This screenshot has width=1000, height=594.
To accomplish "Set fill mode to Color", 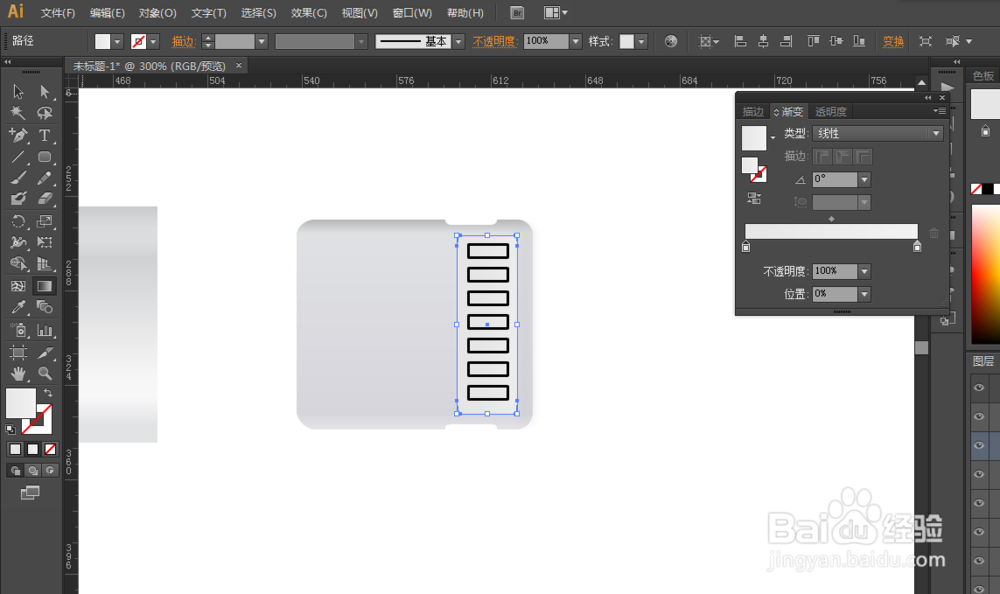I will pos(15,449).
